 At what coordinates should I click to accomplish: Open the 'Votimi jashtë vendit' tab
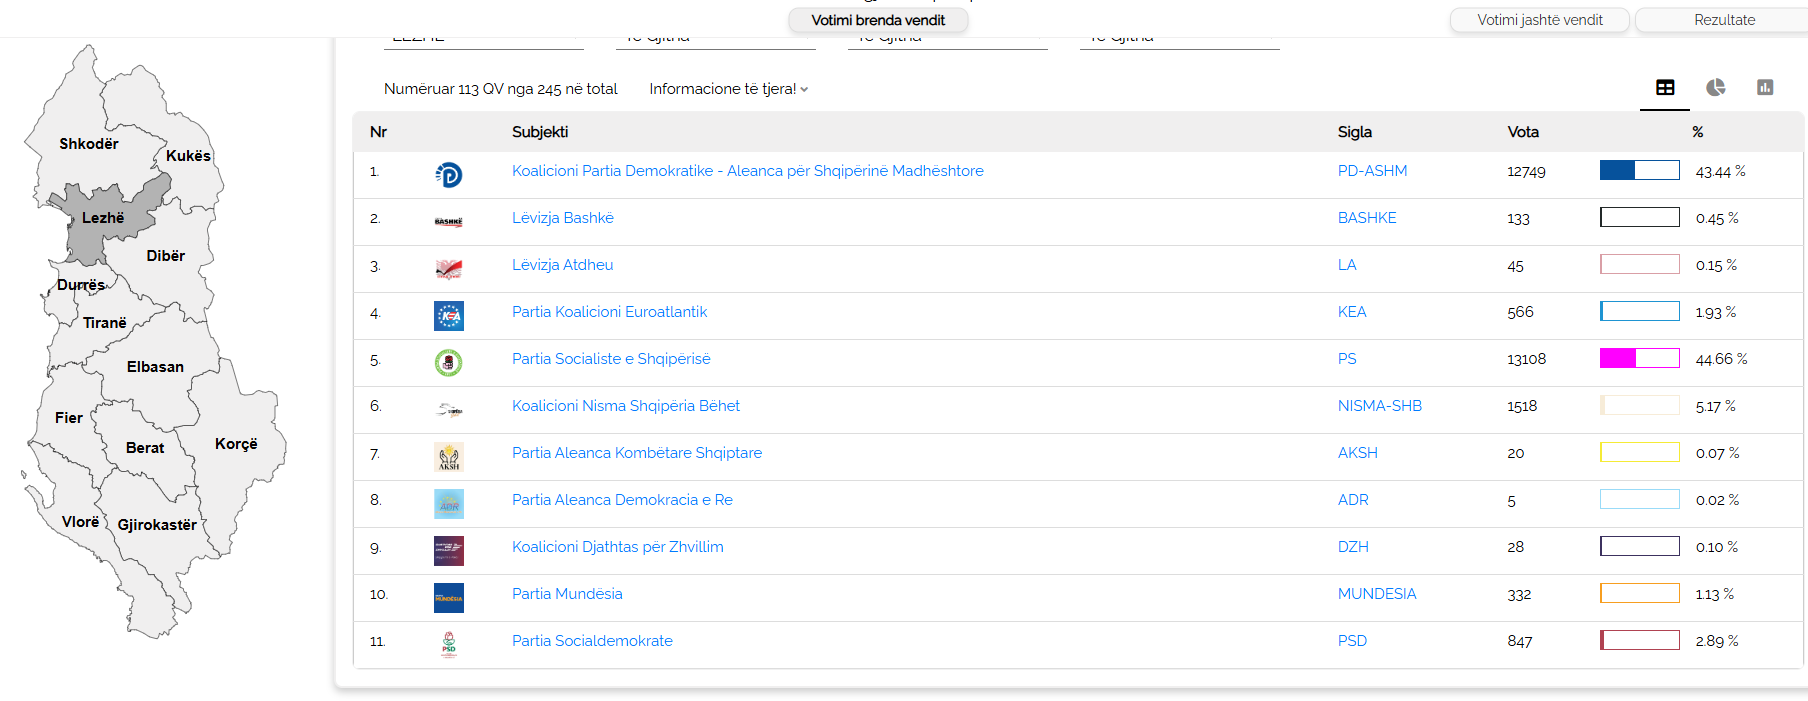[1539, 20]
